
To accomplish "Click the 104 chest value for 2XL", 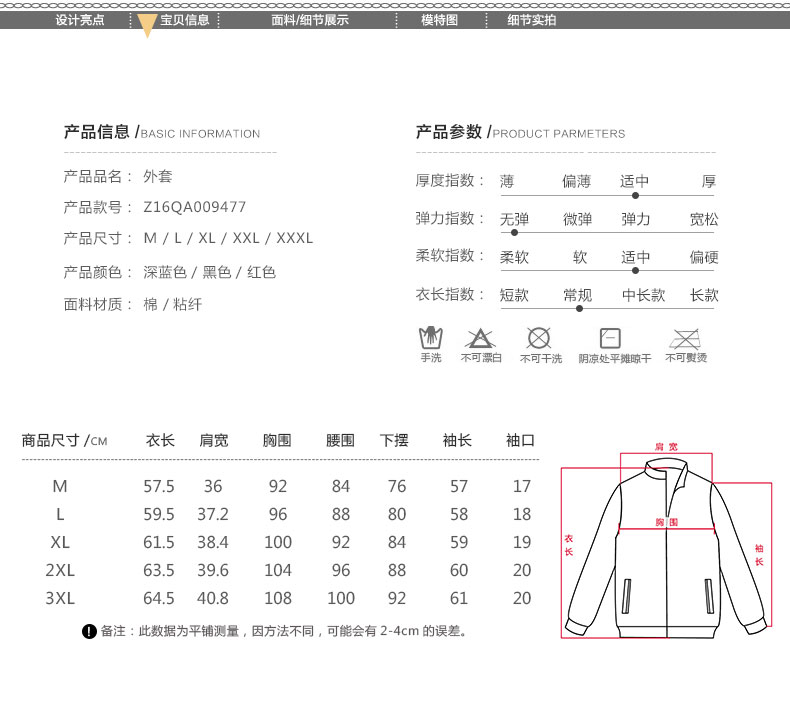I will [x=278, y=570].
